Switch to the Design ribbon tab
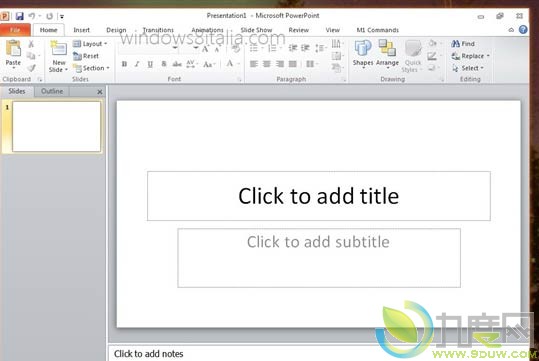 click(x=116, y=30)
